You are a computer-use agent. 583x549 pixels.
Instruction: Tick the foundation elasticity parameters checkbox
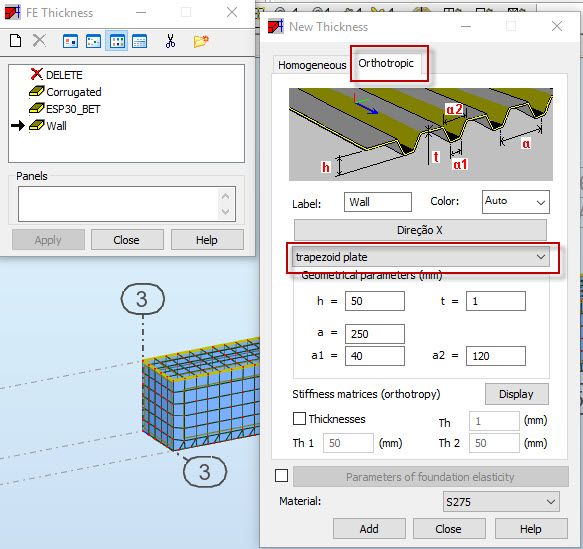(x=281, y=475)
